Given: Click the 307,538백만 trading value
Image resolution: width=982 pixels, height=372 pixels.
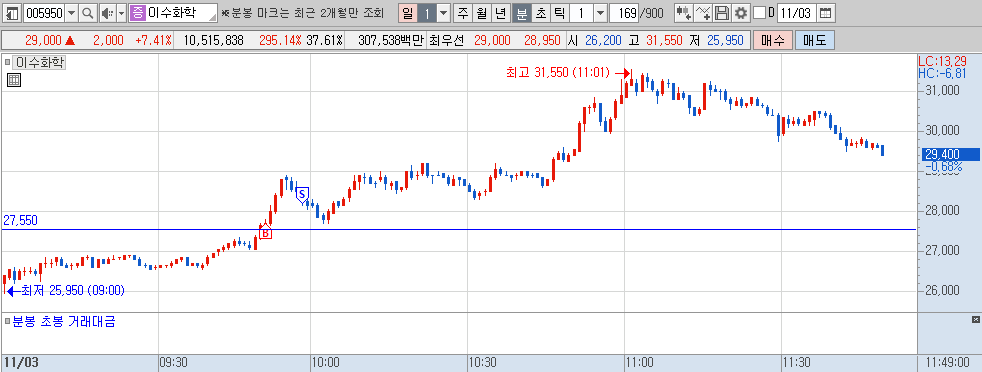Looking at the screenshot, I should pyautogui.click(x=391, y=41).
